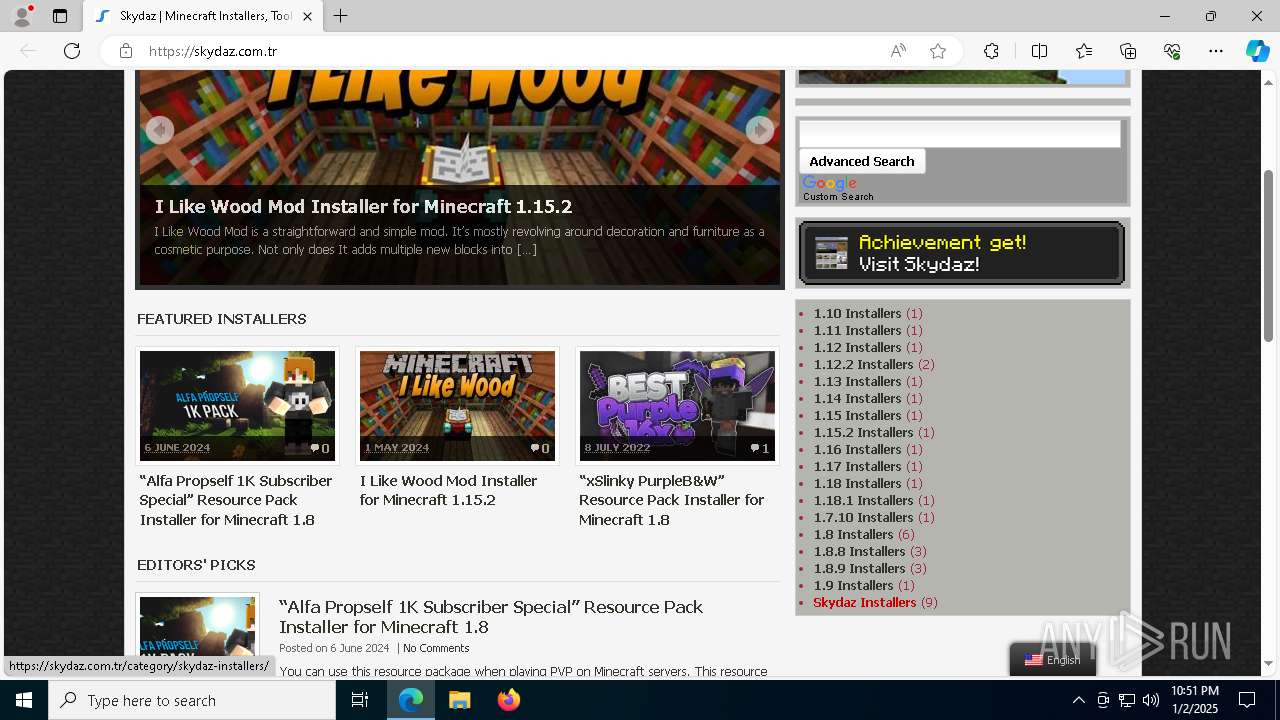Open the tab actions menu icon

pos(60,16)
